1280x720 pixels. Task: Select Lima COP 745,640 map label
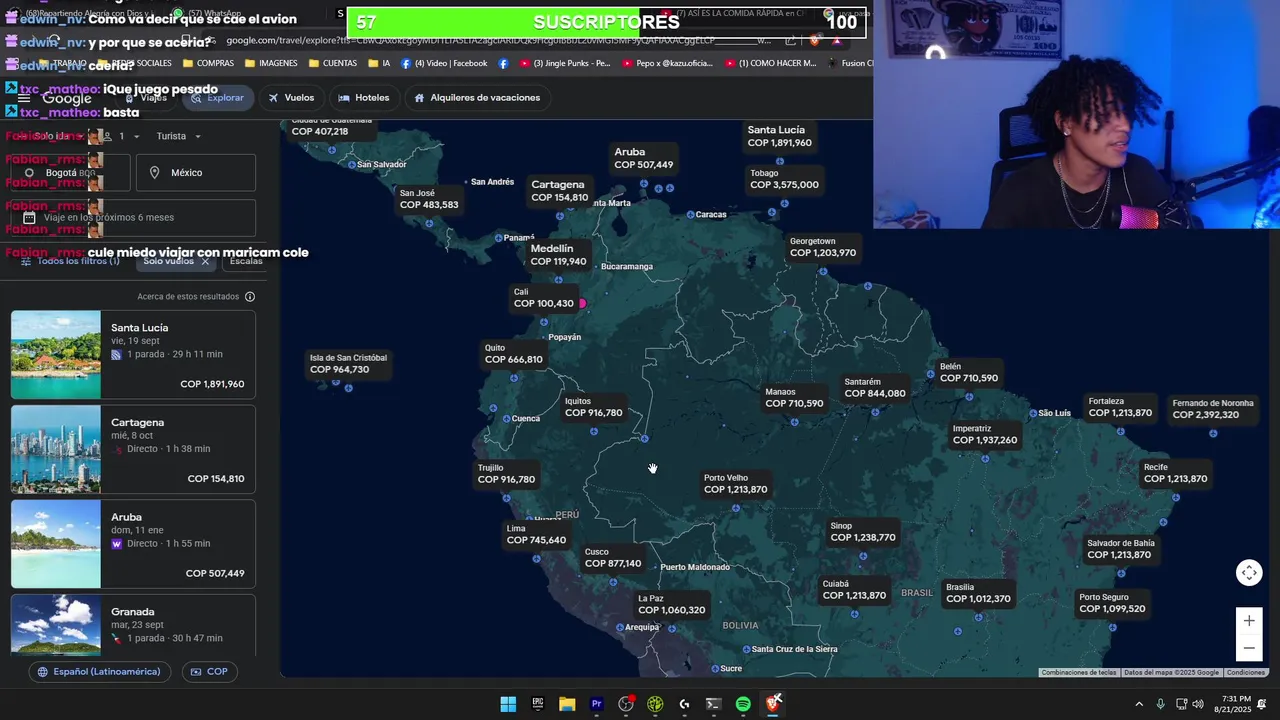[536, 534]
